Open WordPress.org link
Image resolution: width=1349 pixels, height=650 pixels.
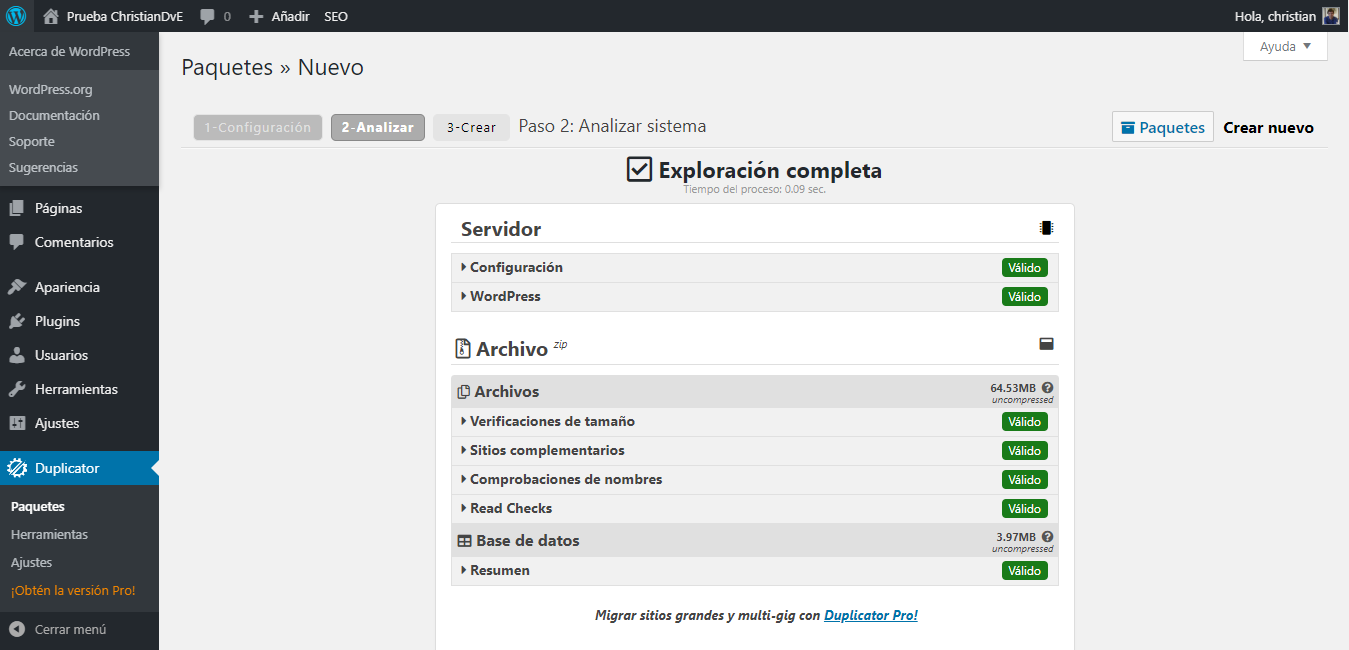51,90
